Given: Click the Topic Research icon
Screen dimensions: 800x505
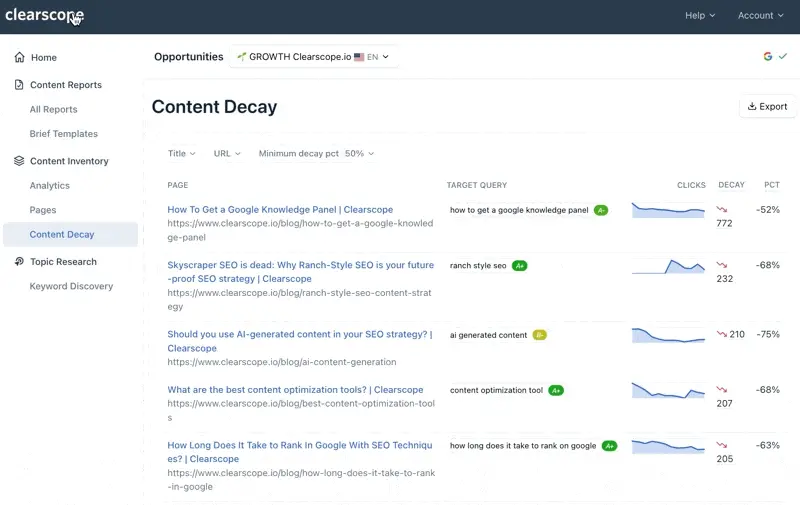Looking at the screenshot, I should tap(19, 261).
